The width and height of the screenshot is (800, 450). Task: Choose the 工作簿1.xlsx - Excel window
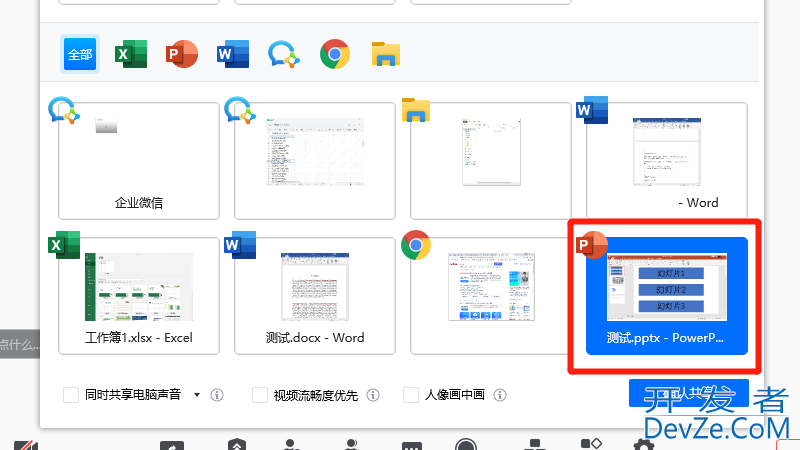(139, 296)
